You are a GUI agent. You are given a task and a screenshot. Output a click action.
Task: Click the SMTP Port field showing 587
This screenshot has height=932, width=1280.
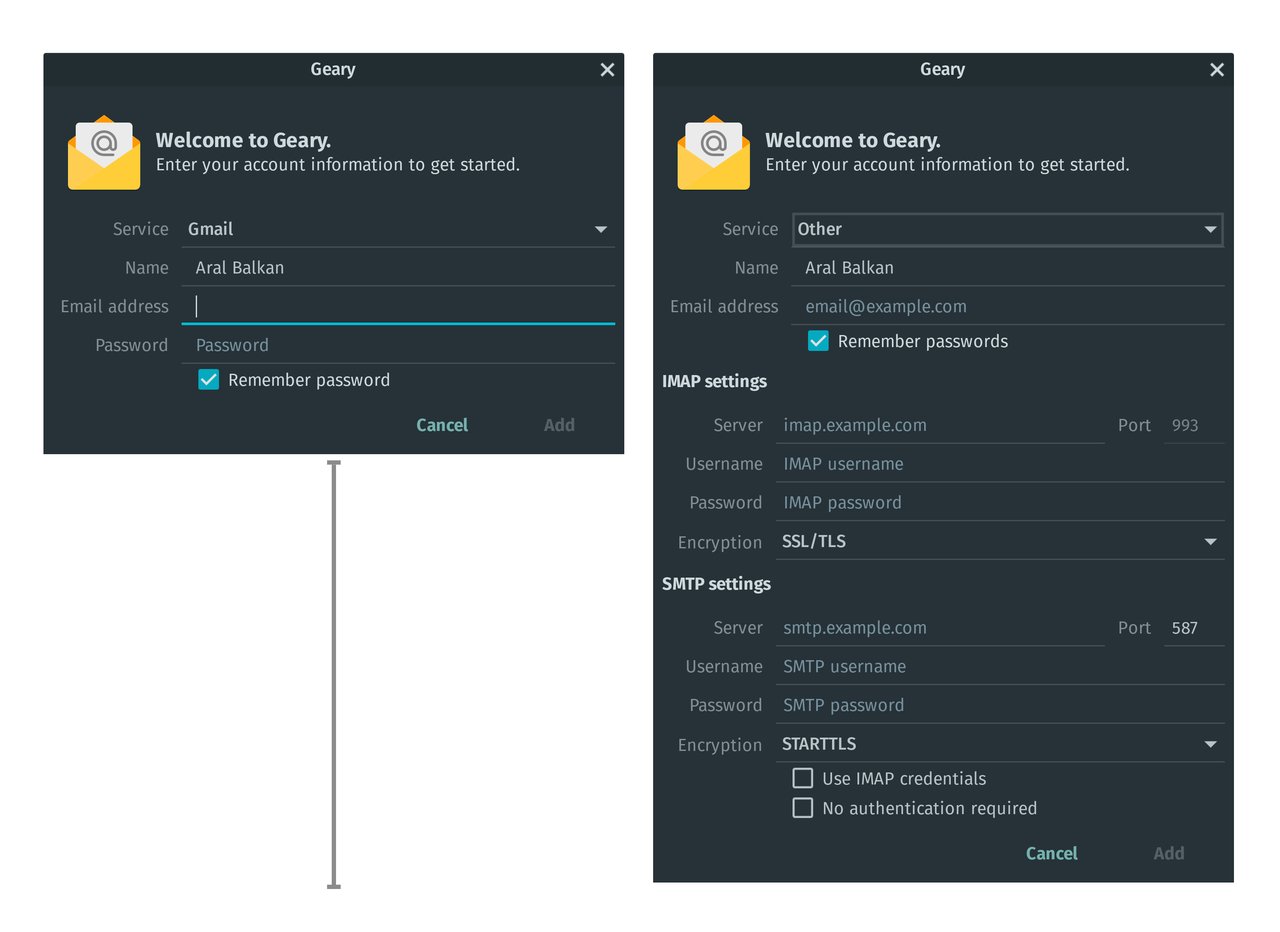point(1194,628)
